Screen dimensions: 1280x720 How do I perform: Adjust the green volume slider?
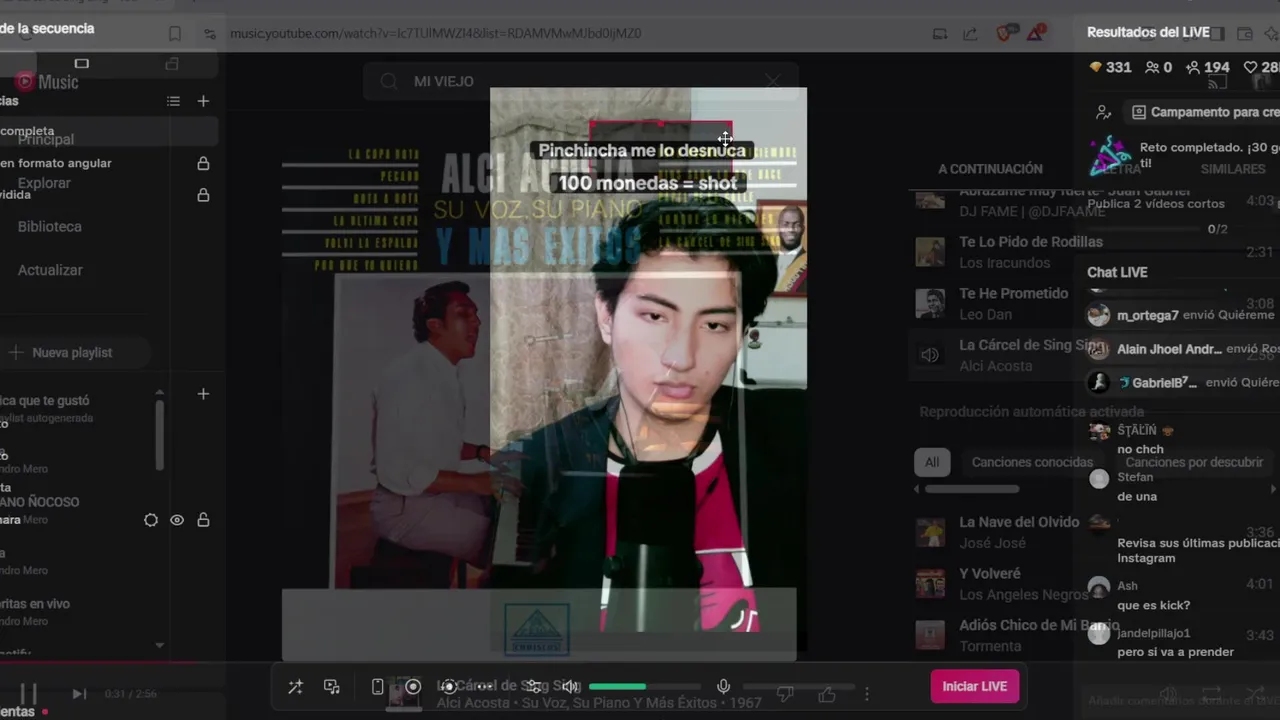point(644,687)
